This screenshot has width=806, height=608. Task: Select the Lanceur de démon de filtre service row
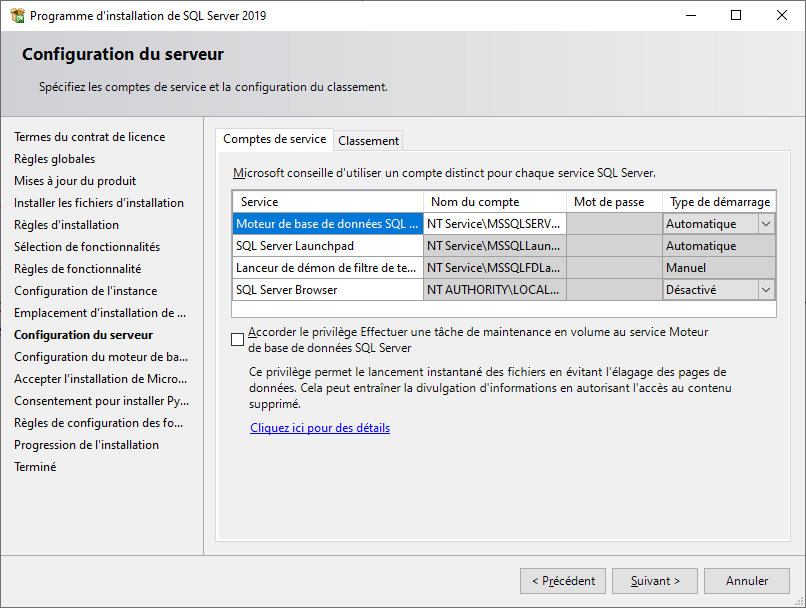coord(327,268)
